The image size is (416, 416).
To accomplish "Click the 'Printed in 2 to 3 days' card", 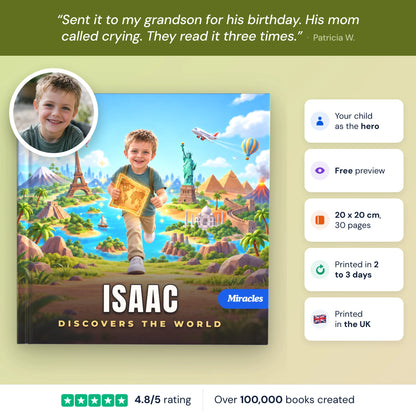I will coord(354,270).
